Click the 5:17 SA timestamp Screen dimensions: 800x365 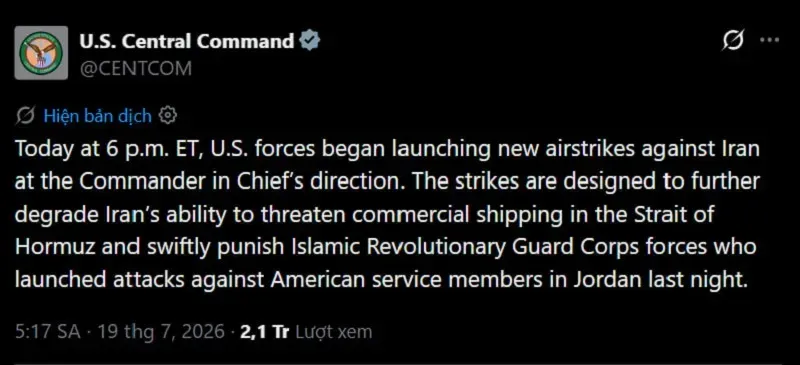[48, 332]
